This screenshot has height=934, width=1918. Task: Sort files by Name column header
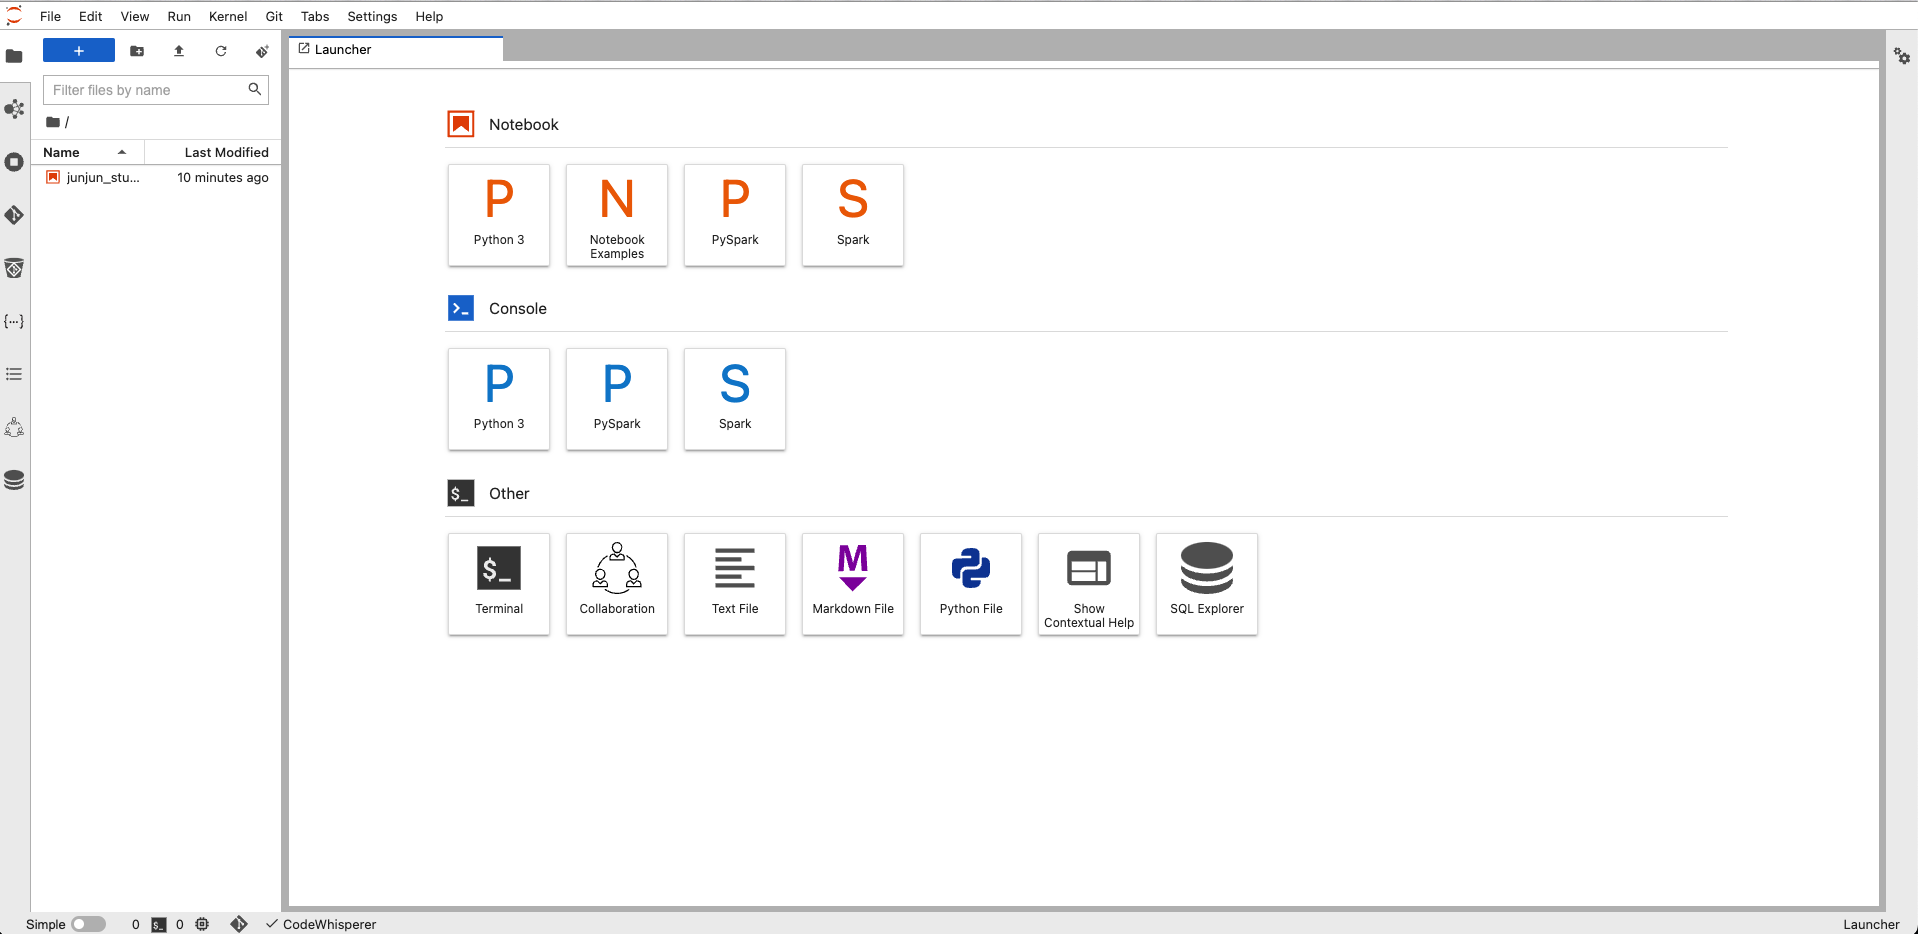click(88, 152)
